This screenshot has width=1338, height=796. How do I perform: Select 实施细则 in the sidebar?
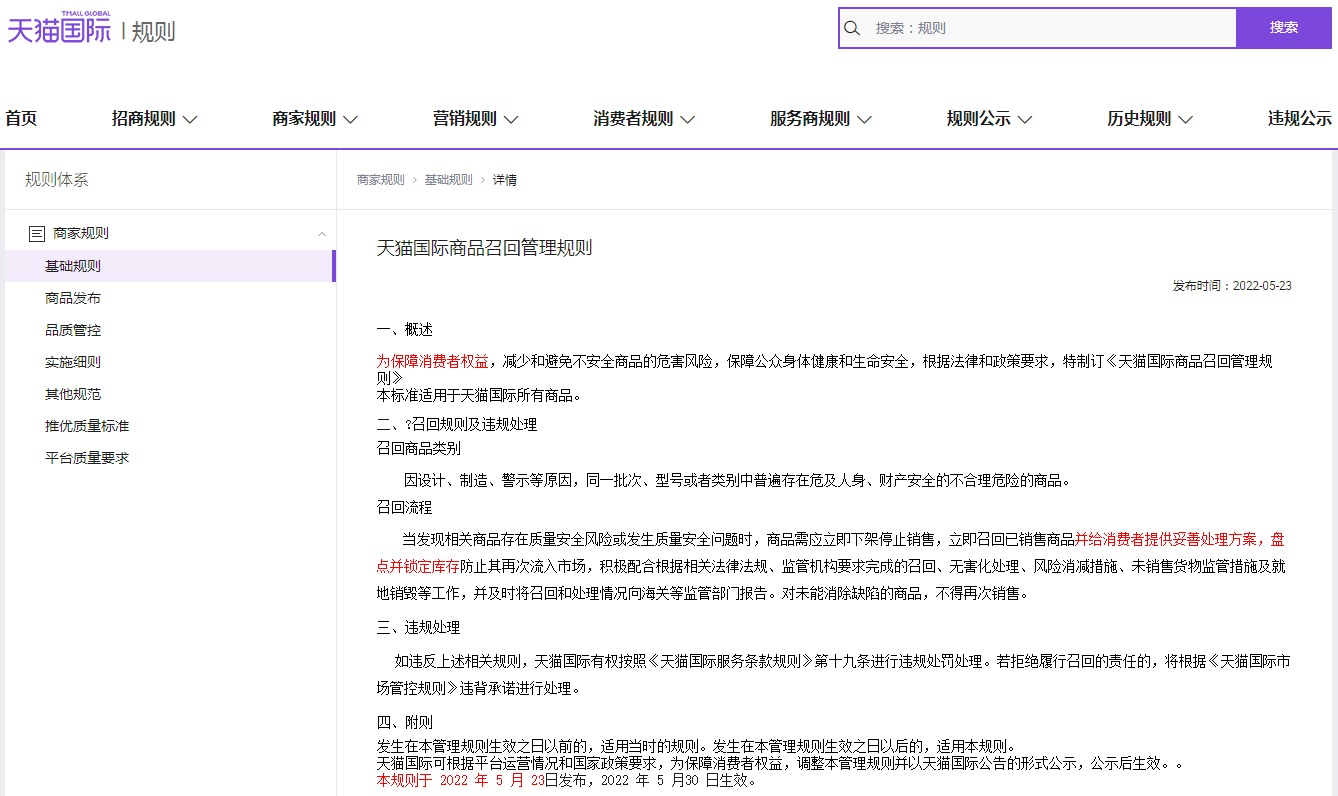click(x=73, y=362)
